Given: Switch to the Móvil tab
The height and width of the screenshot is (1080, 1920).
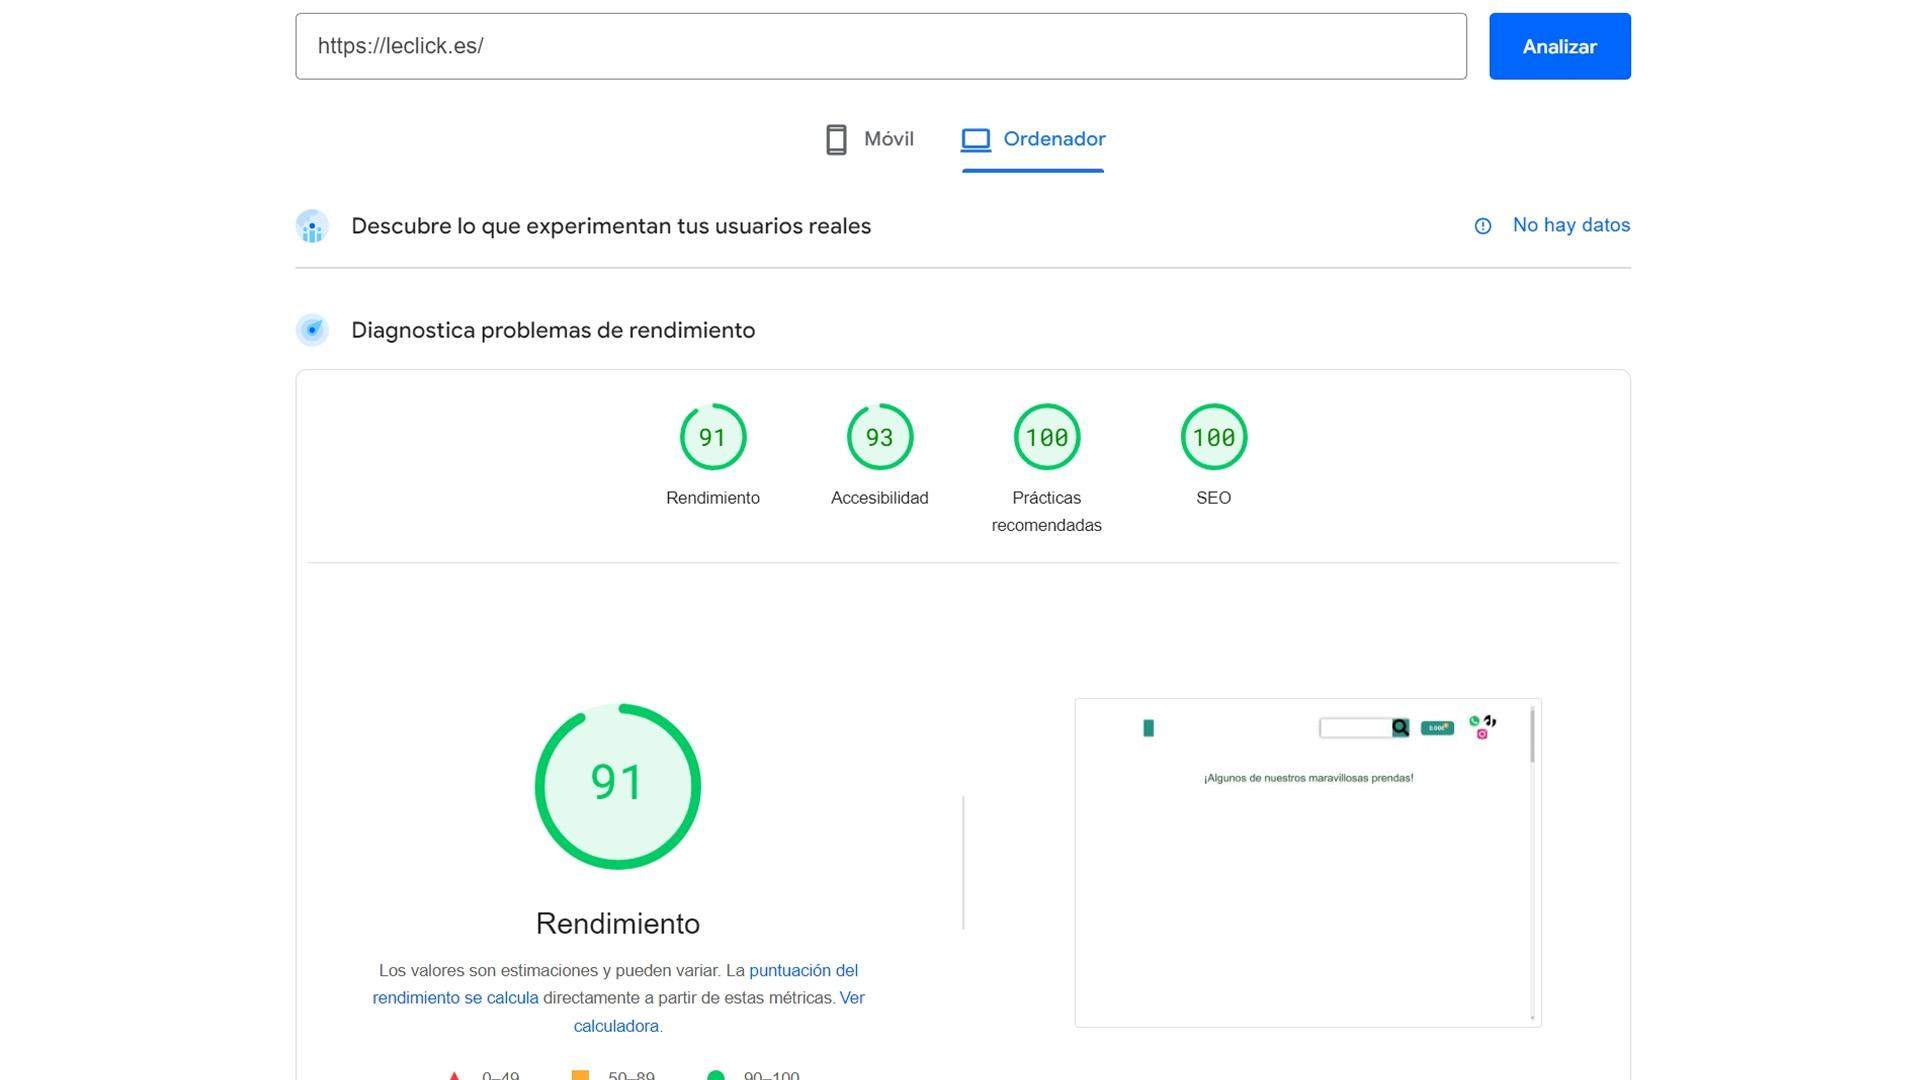Looking at the screenshot, I should point(869,139).
